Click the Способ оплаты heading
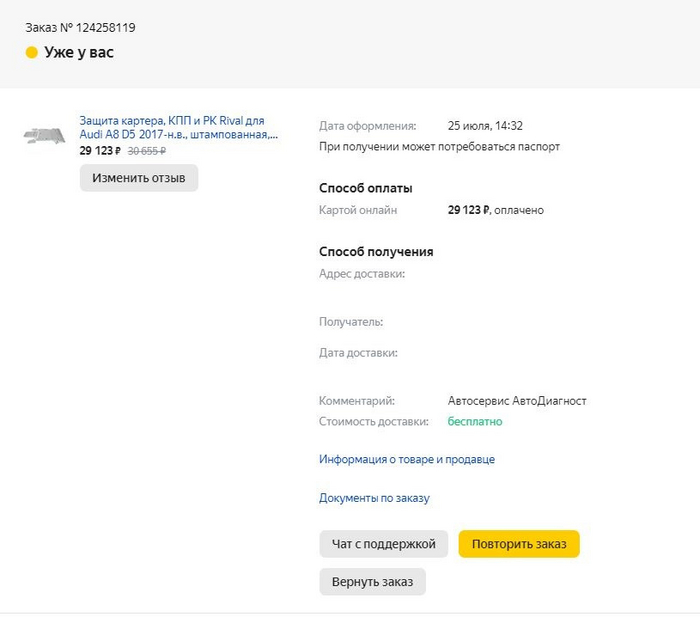This screenshot has width=700, height=617. (366, 188)
